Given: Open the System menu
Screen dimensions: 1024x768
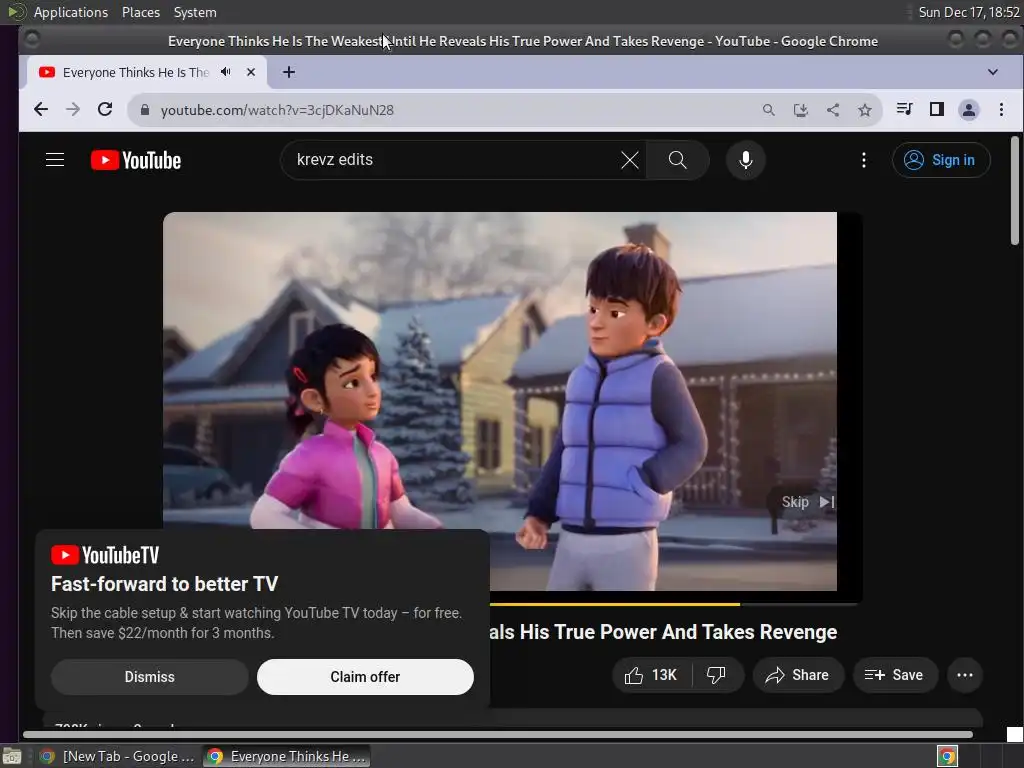Looking at the screenshot, I should coord(195,12).
